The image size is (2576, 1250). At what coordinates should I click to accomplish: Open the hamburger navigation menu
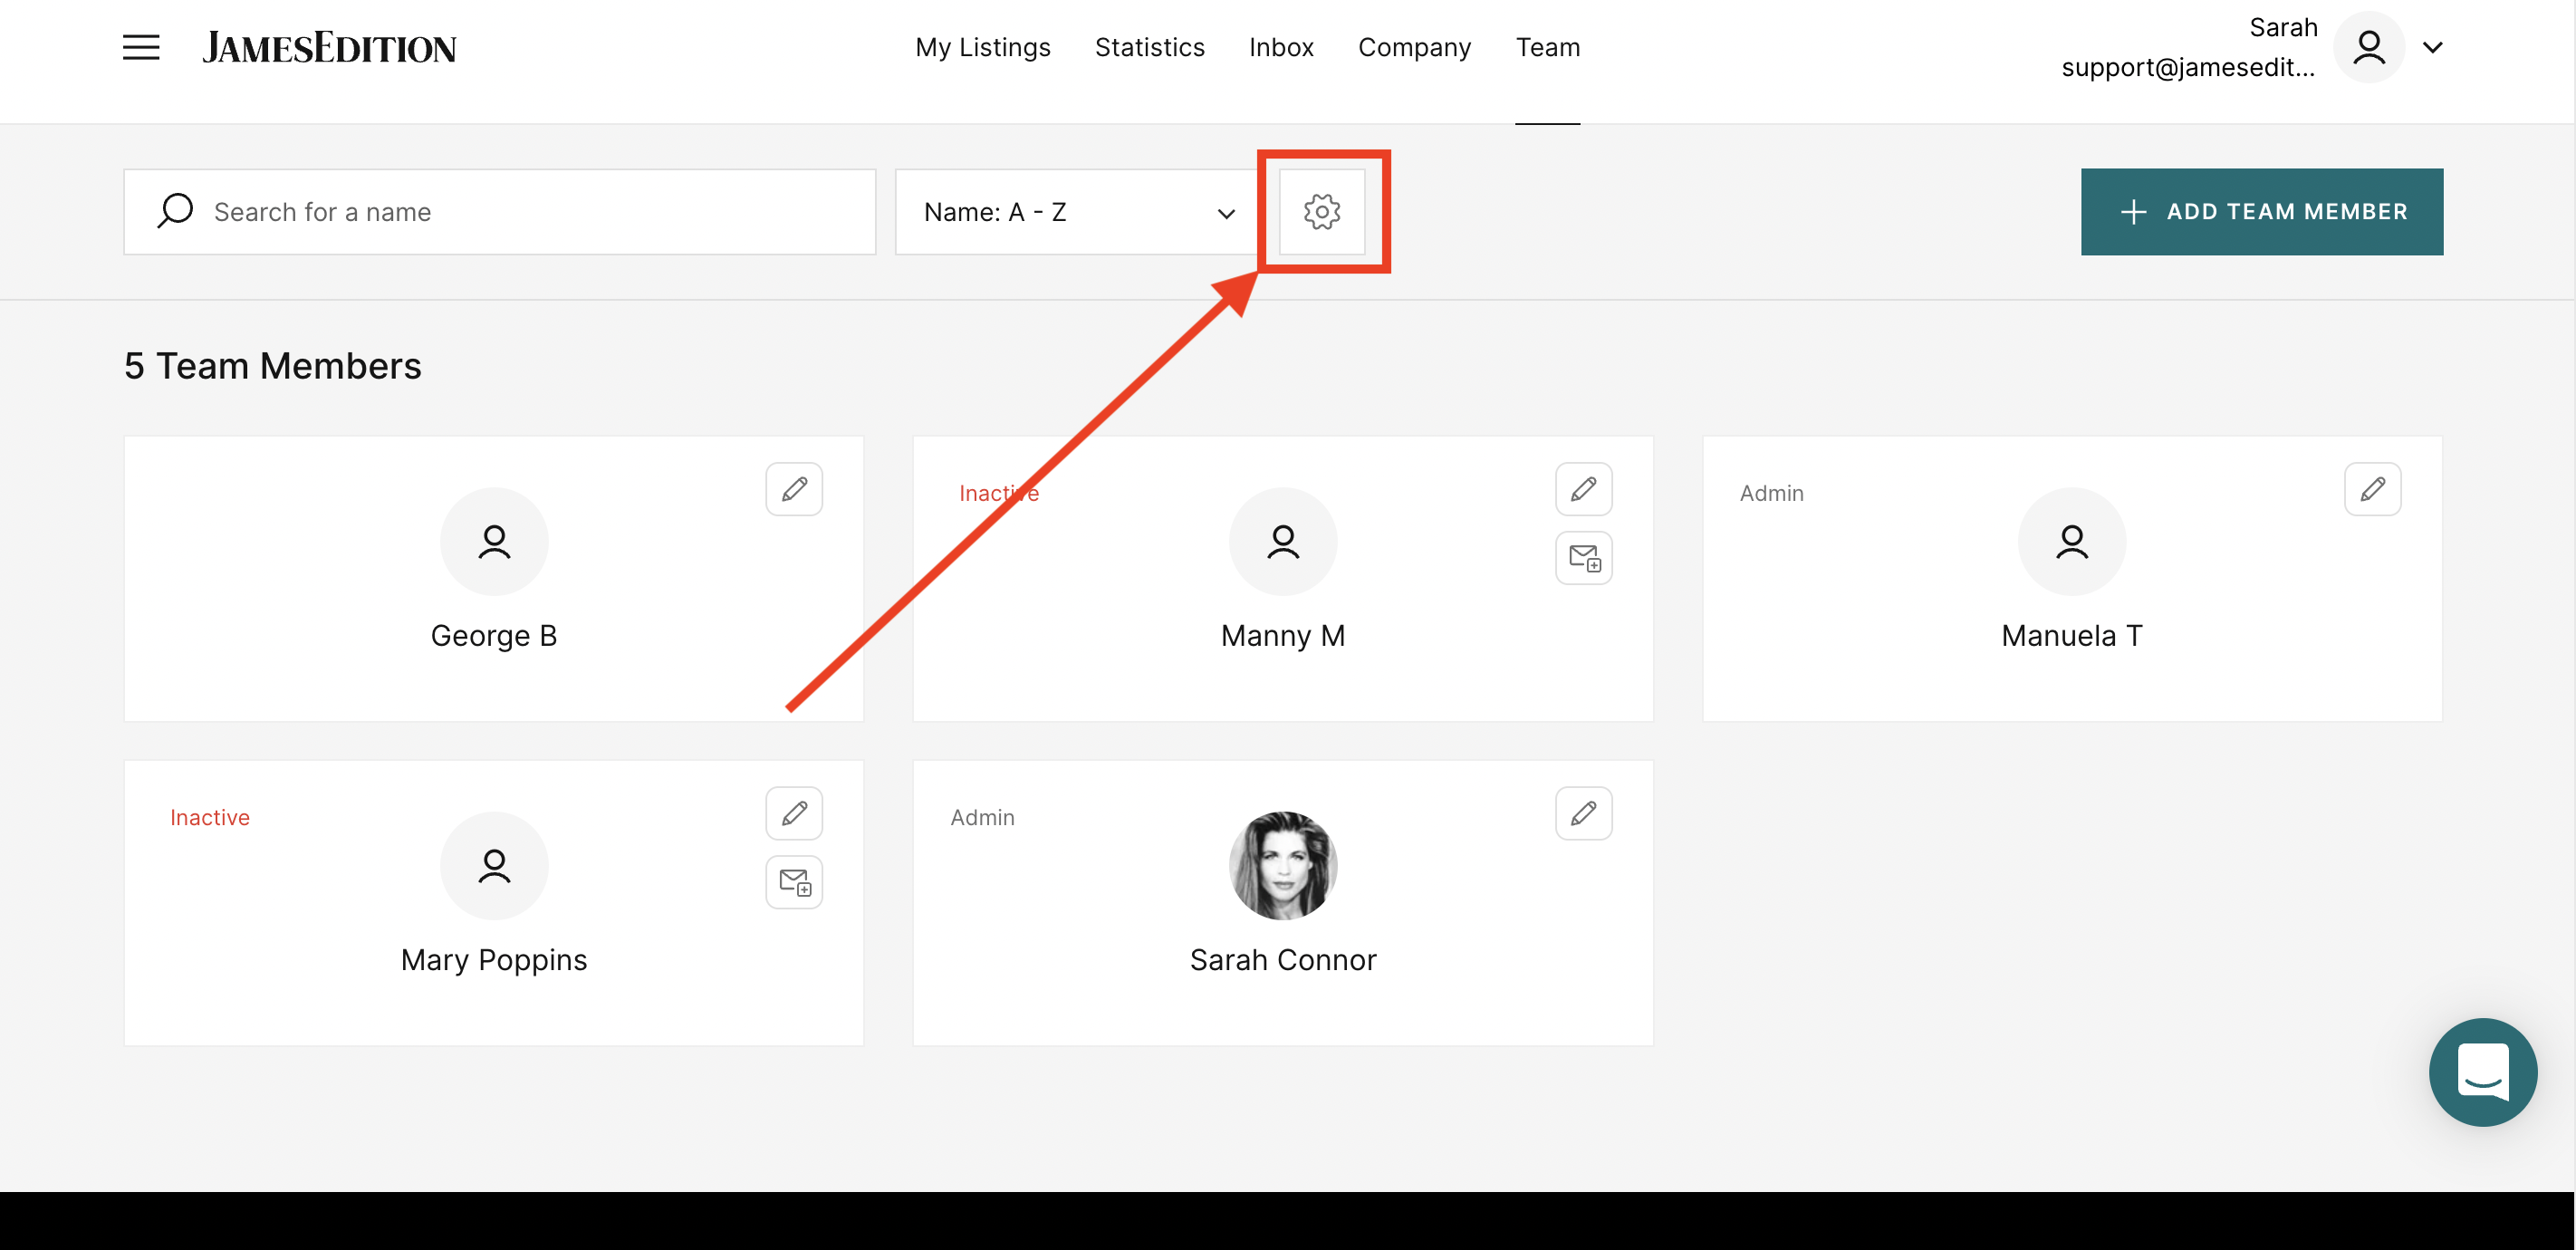pyautogui.click(x=141, y=47)
